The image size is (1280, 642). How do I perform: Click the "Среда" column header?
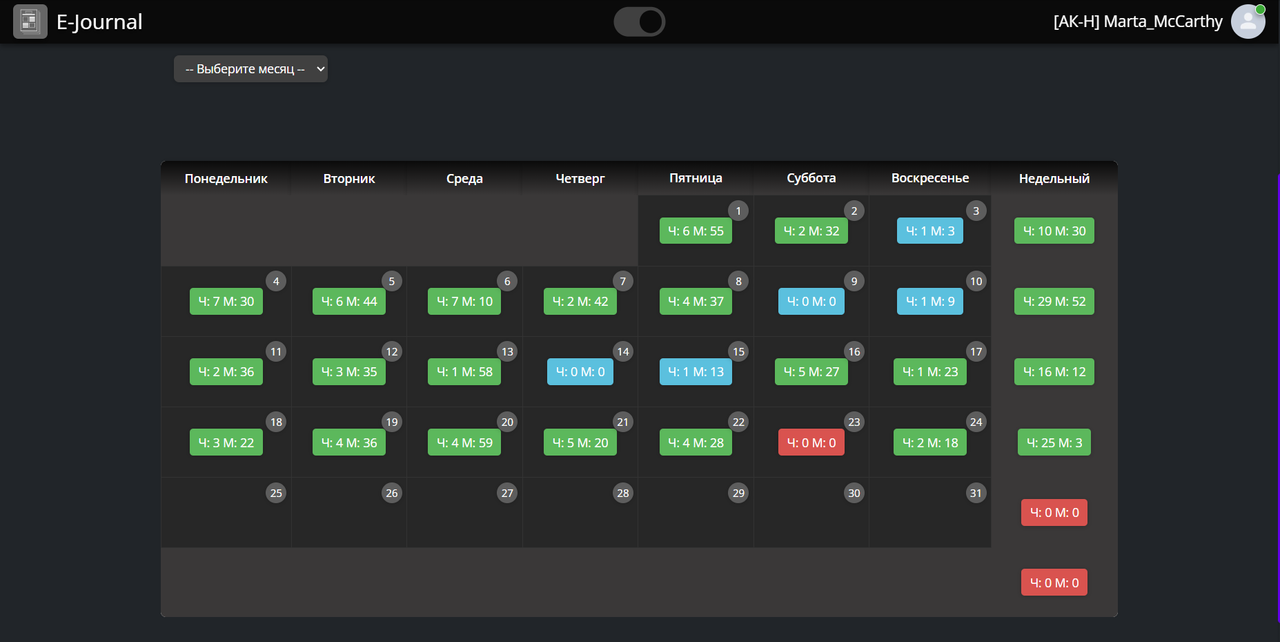point(464,178)
